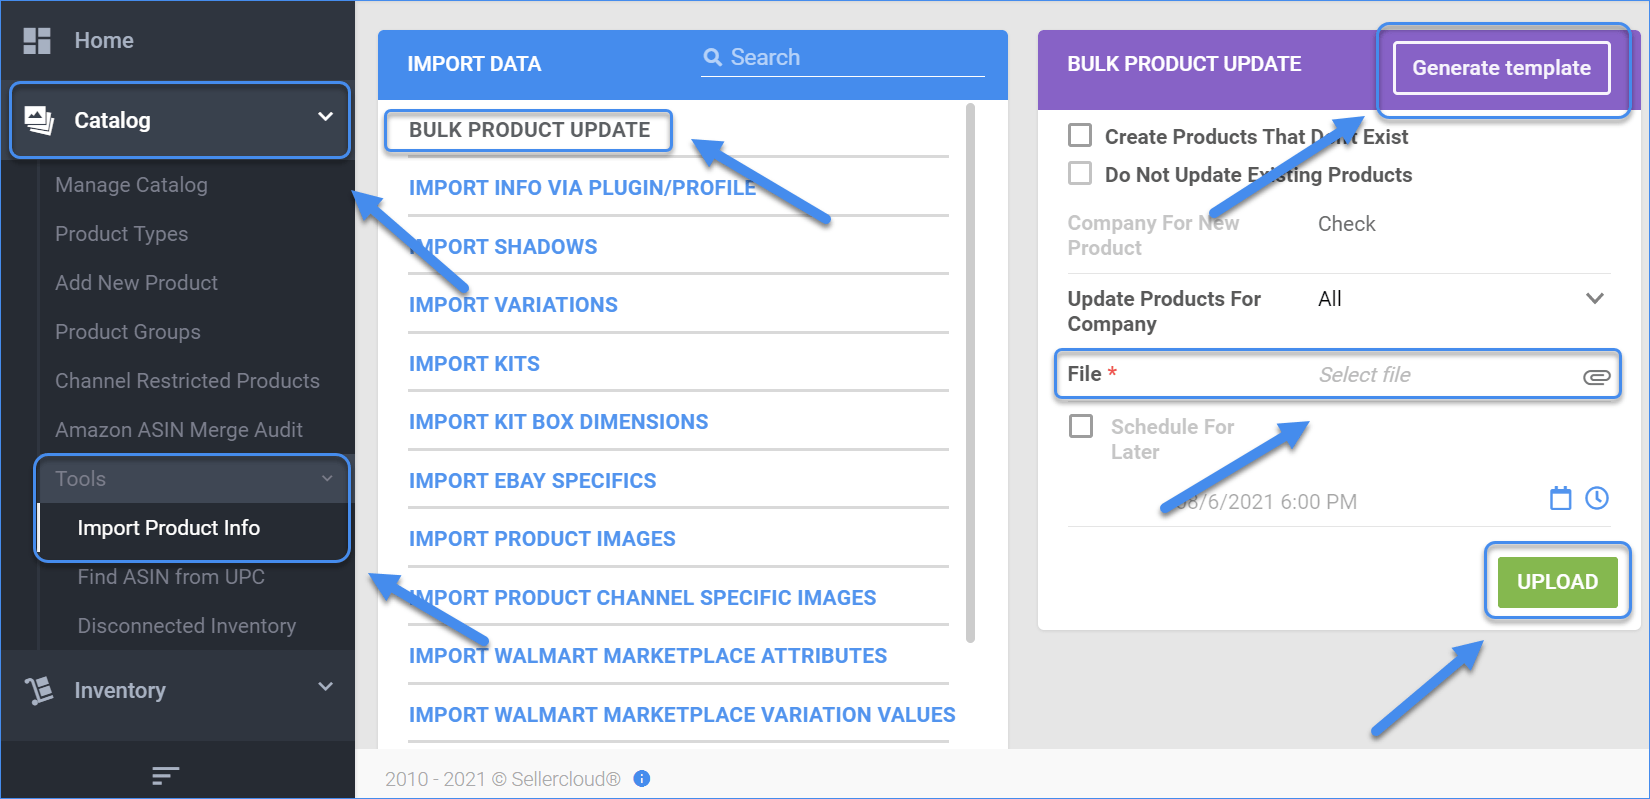Click the Catalog section icon
Image resolution: width=1650 pixels, height=799 pixels.
(x=39, y=120)
